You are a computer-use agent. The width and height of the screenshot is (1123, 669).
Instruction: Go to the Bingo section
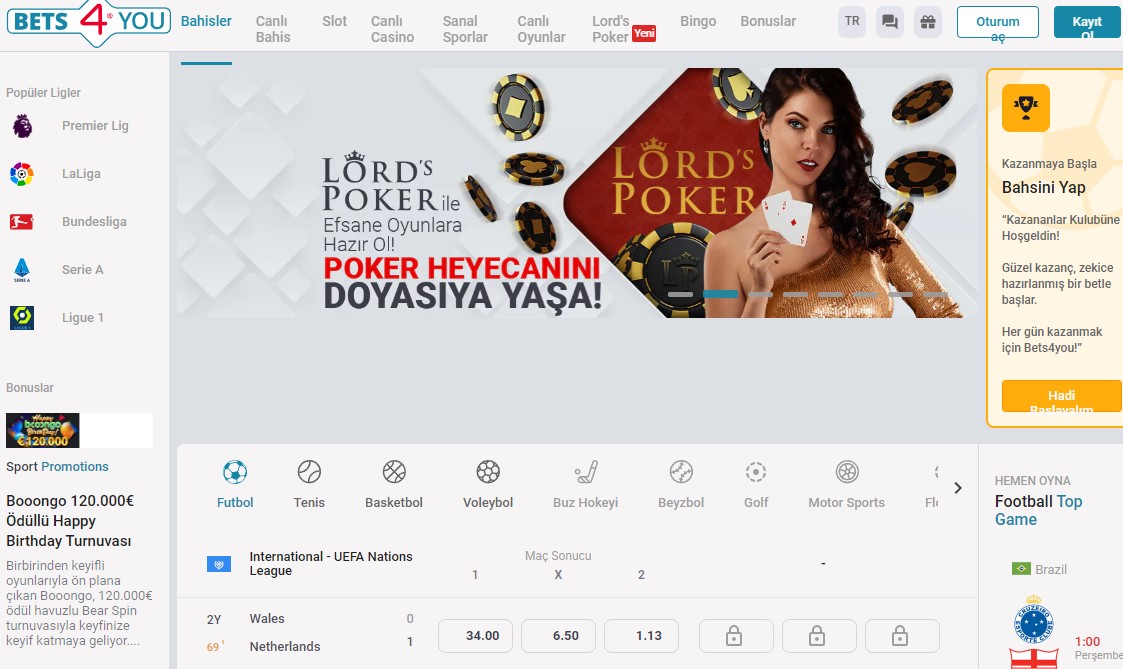click(x=698, y=21)
